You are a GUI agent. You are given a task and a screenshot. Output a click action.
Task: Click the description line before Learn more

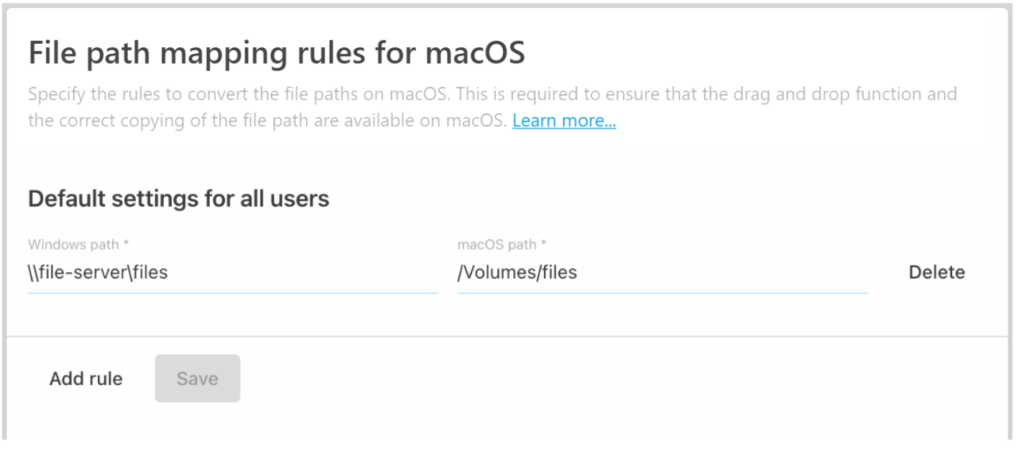(268, 121)
